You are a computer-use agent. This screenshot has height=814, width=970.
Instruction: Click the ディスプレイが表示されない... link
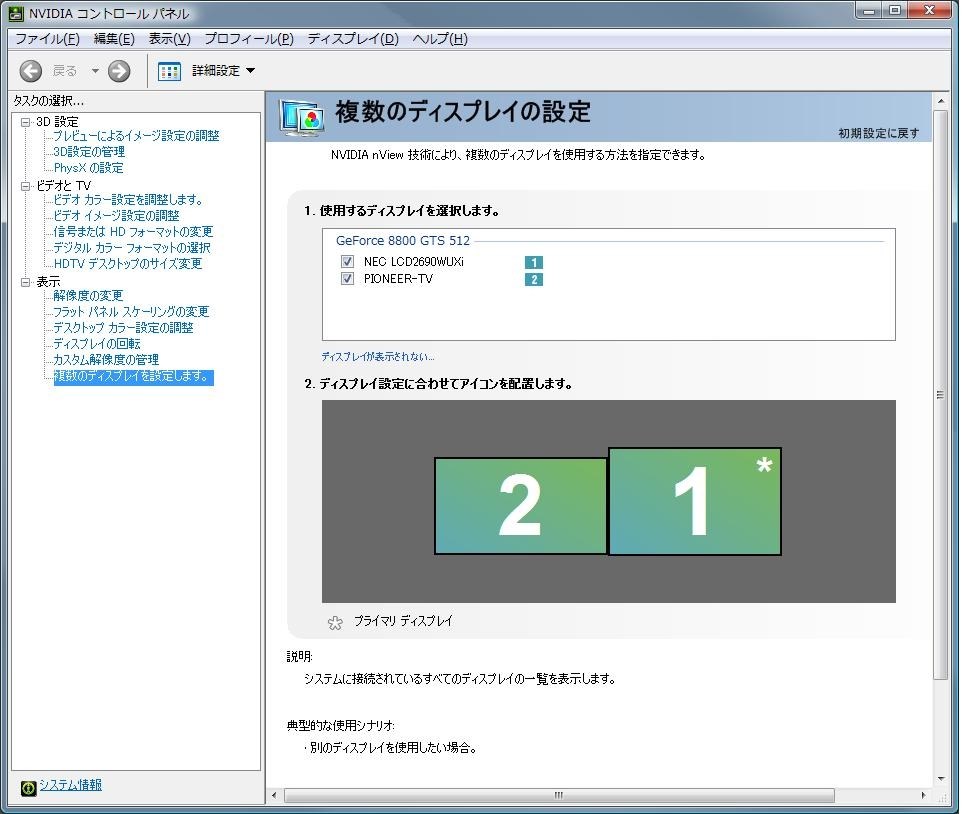[x=377, y=356]
